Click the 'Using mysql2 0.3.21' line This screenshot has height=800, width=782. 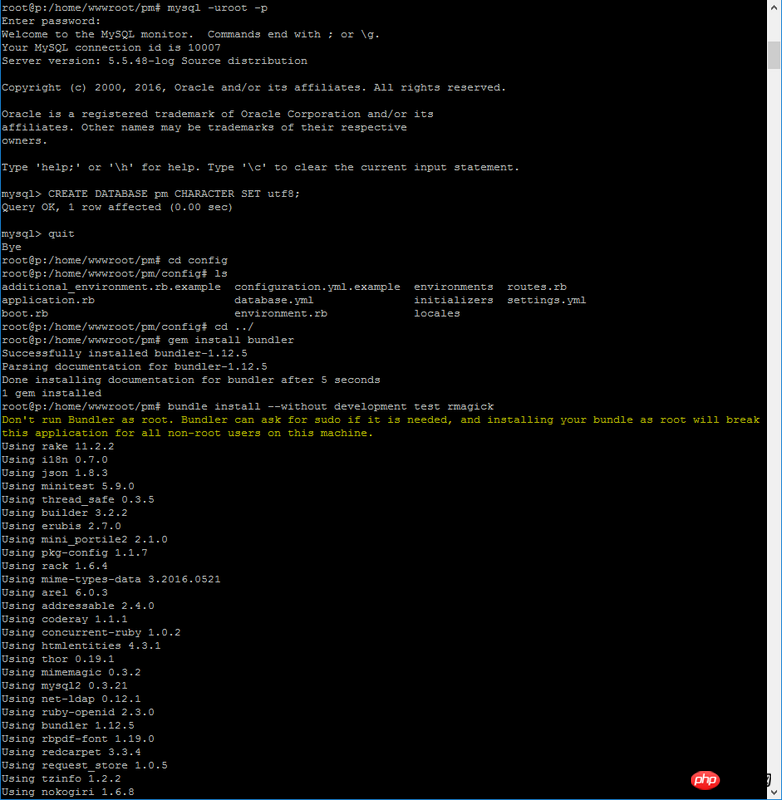tap(65, 685)
